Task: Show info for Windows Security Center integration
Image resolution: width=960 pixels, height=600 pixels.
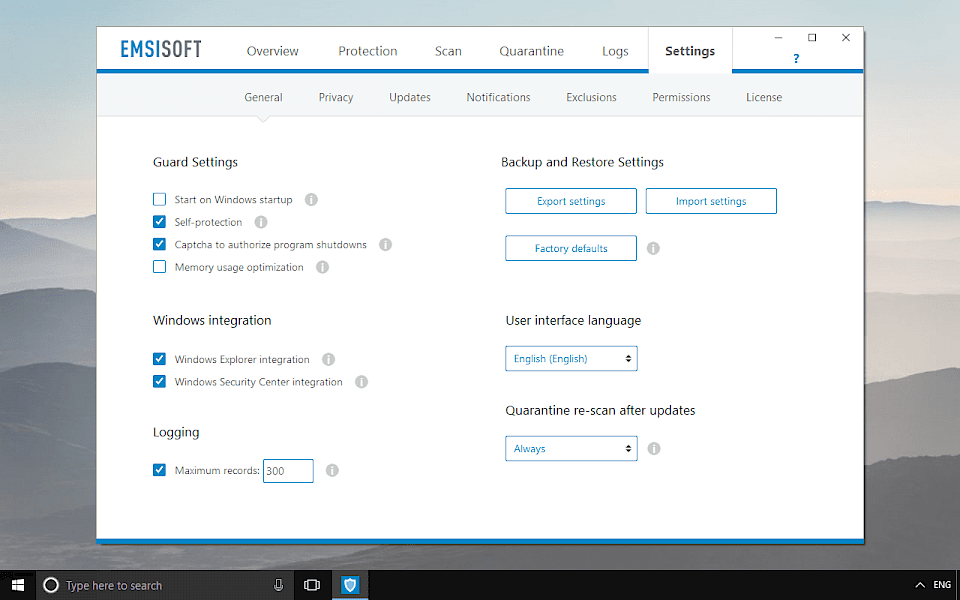Action: tap(361, 382)
